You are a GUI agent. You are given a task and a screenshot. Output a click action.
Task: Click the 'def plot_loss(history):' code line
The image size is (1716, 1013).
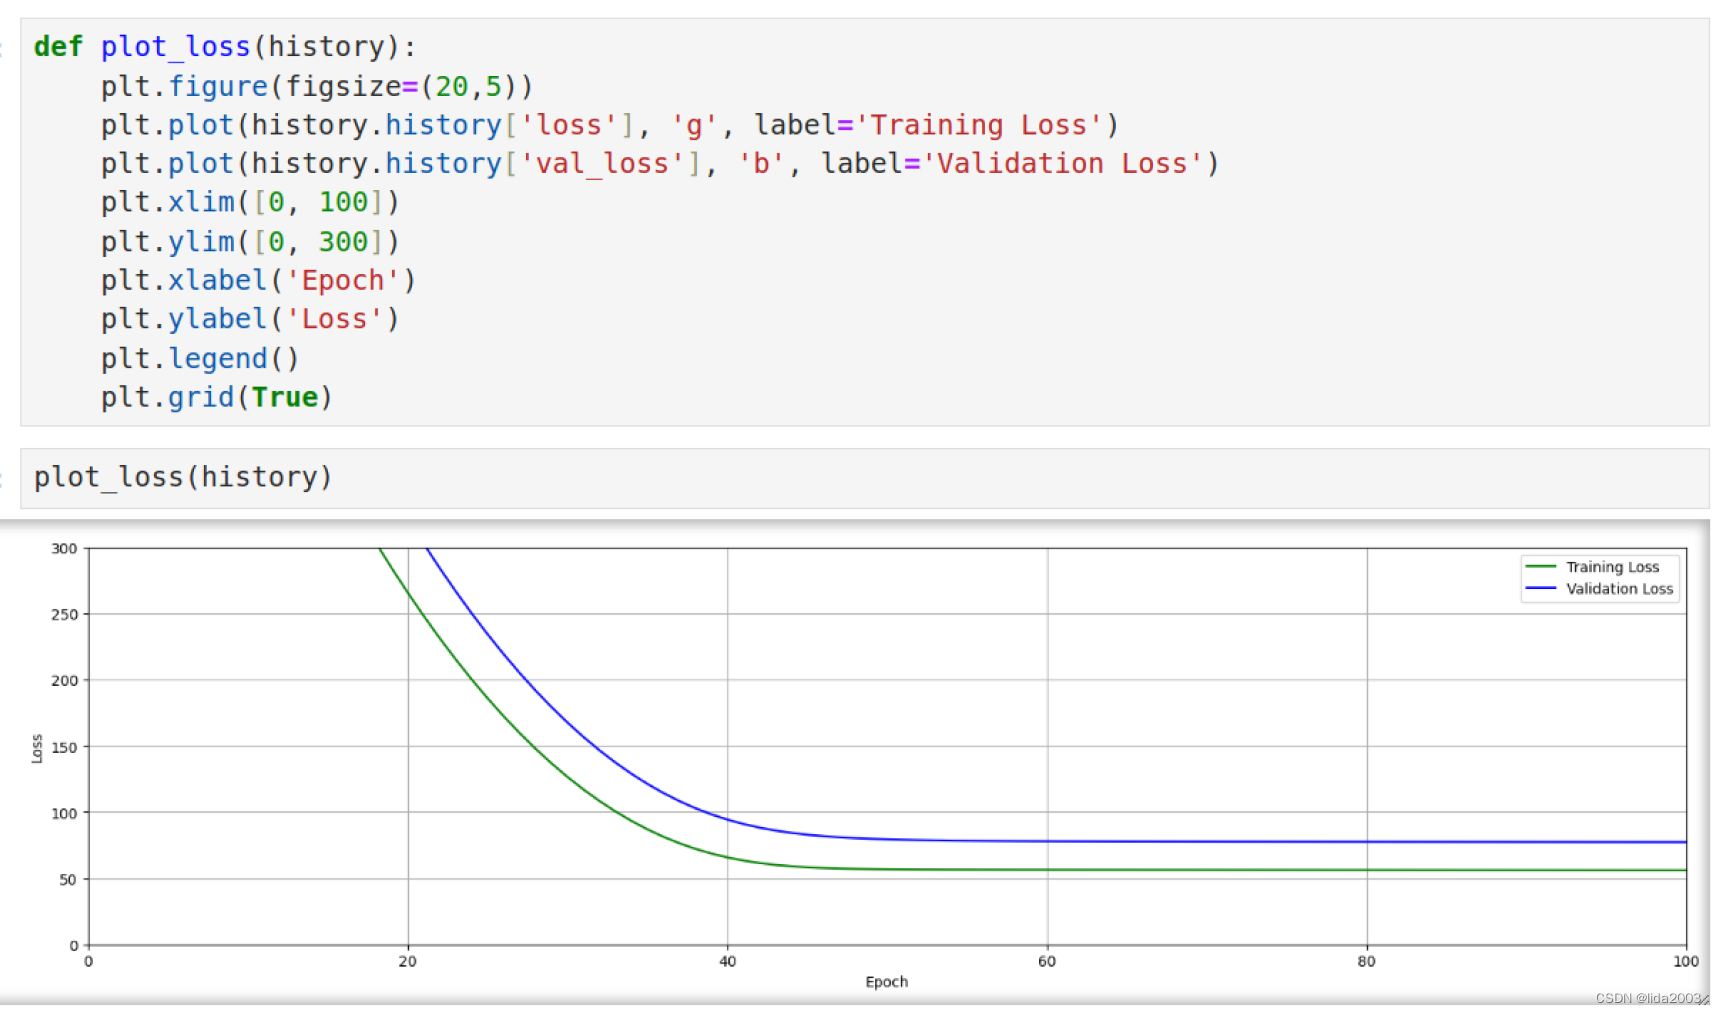click(225, 47)
